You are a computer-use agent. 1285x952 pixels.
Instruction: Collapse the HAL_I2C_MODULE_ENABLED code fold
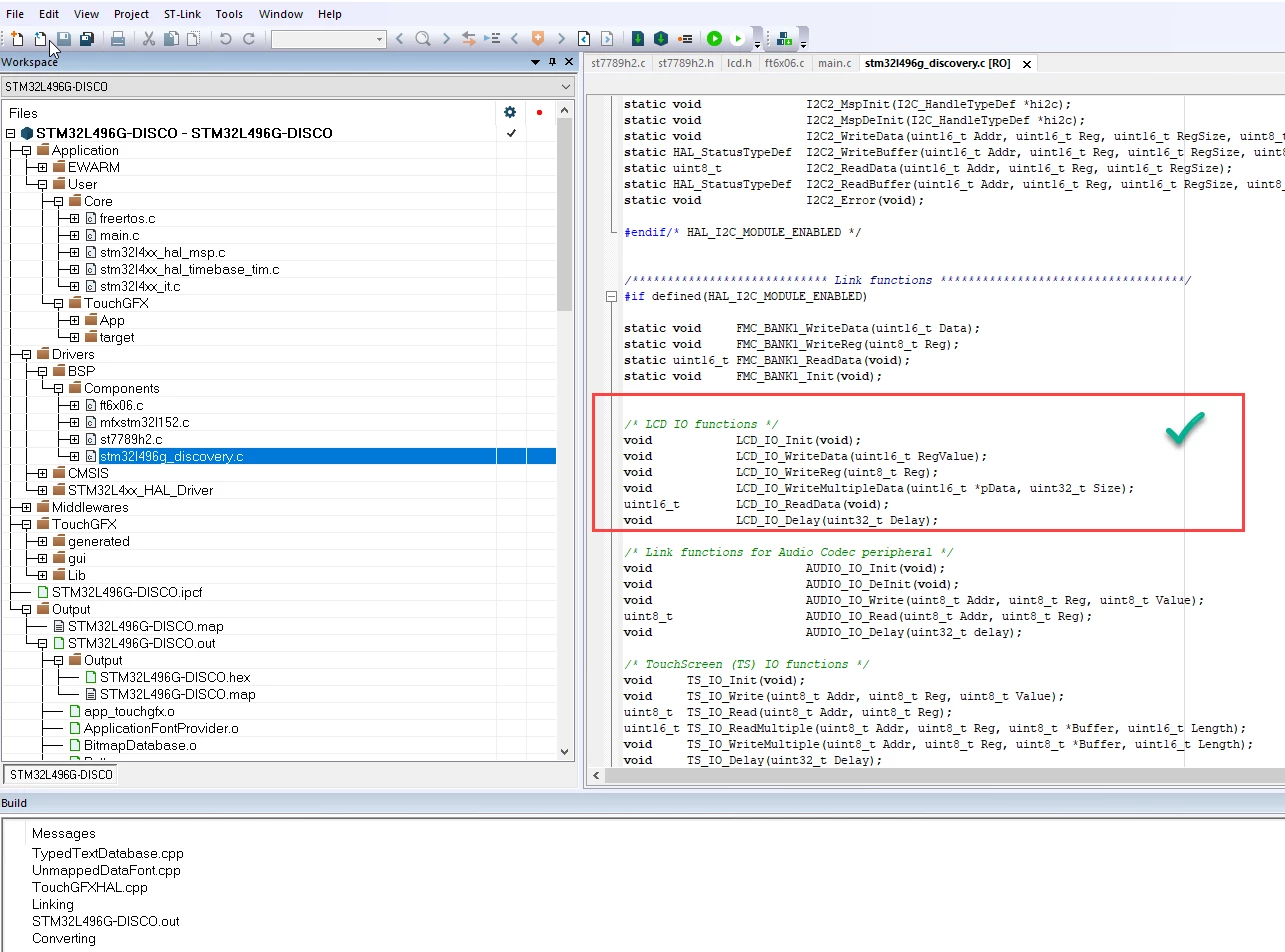612,297
